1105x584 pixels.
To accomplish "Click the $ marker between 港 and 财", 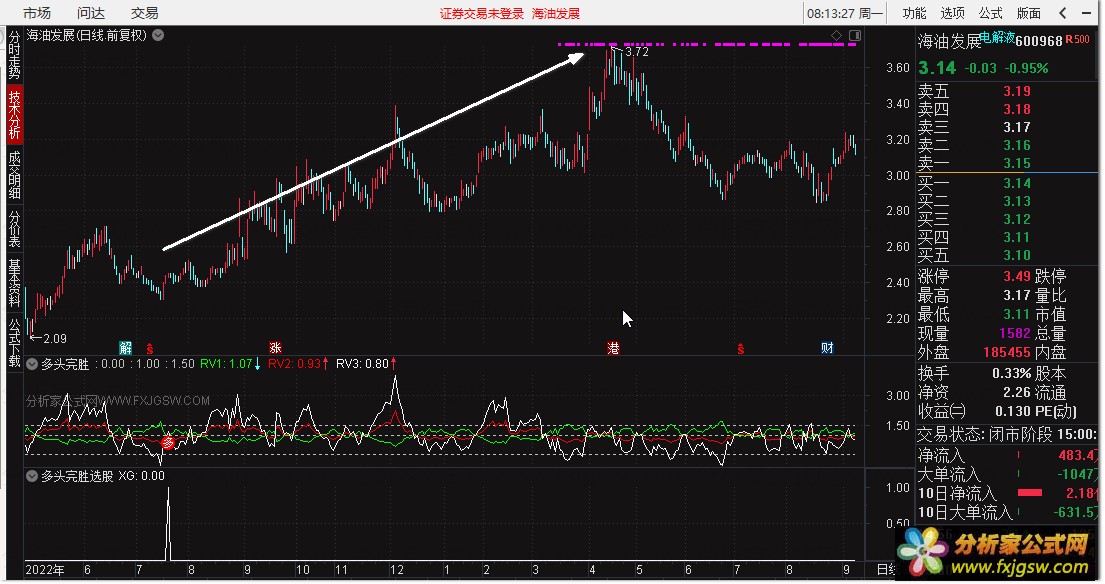I will (x=740, y=348).
